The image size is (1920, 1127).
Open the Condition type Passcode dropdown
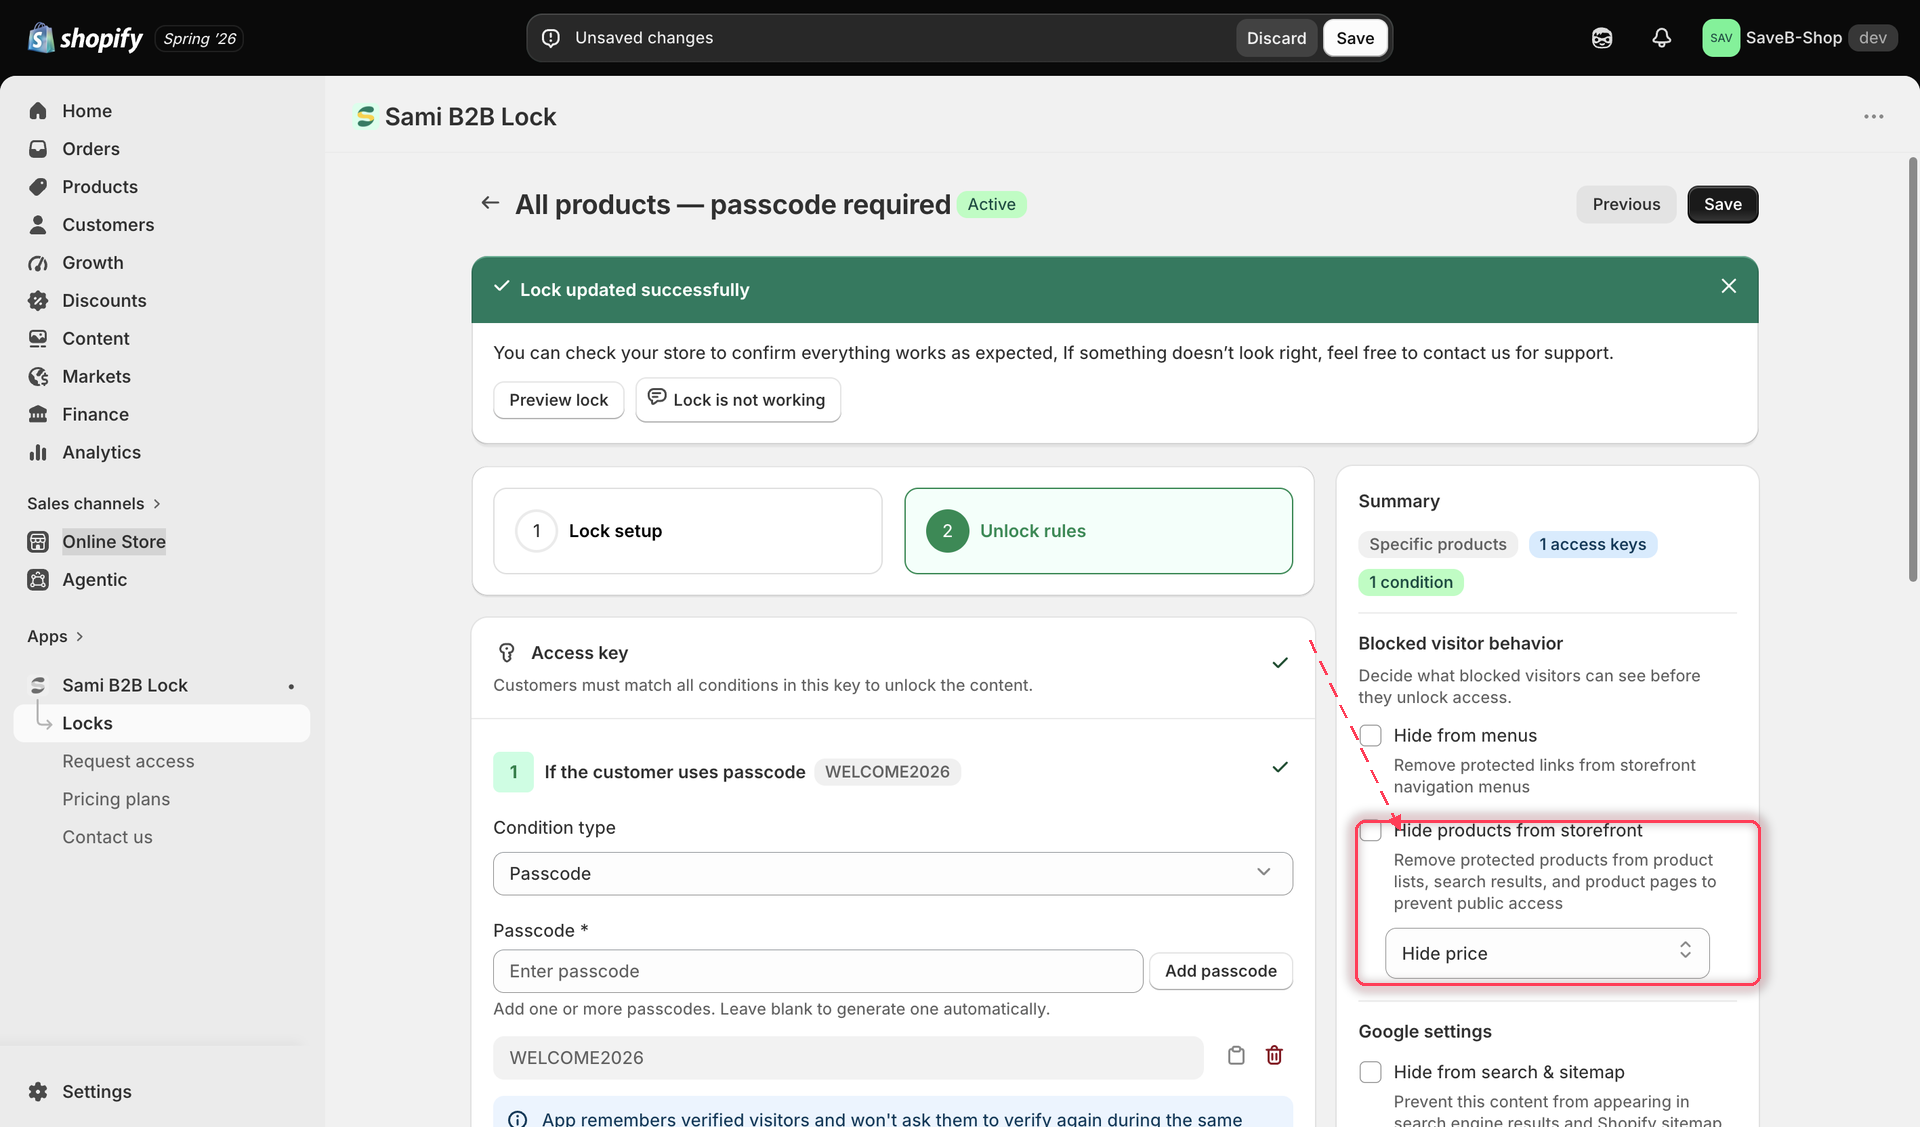(x=892, y=873)
